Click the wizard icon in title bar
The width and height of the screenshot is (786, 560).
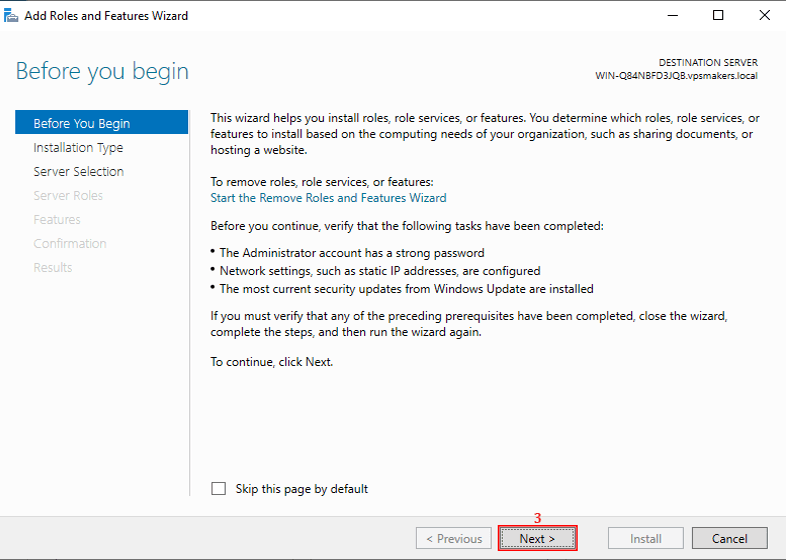11,16
